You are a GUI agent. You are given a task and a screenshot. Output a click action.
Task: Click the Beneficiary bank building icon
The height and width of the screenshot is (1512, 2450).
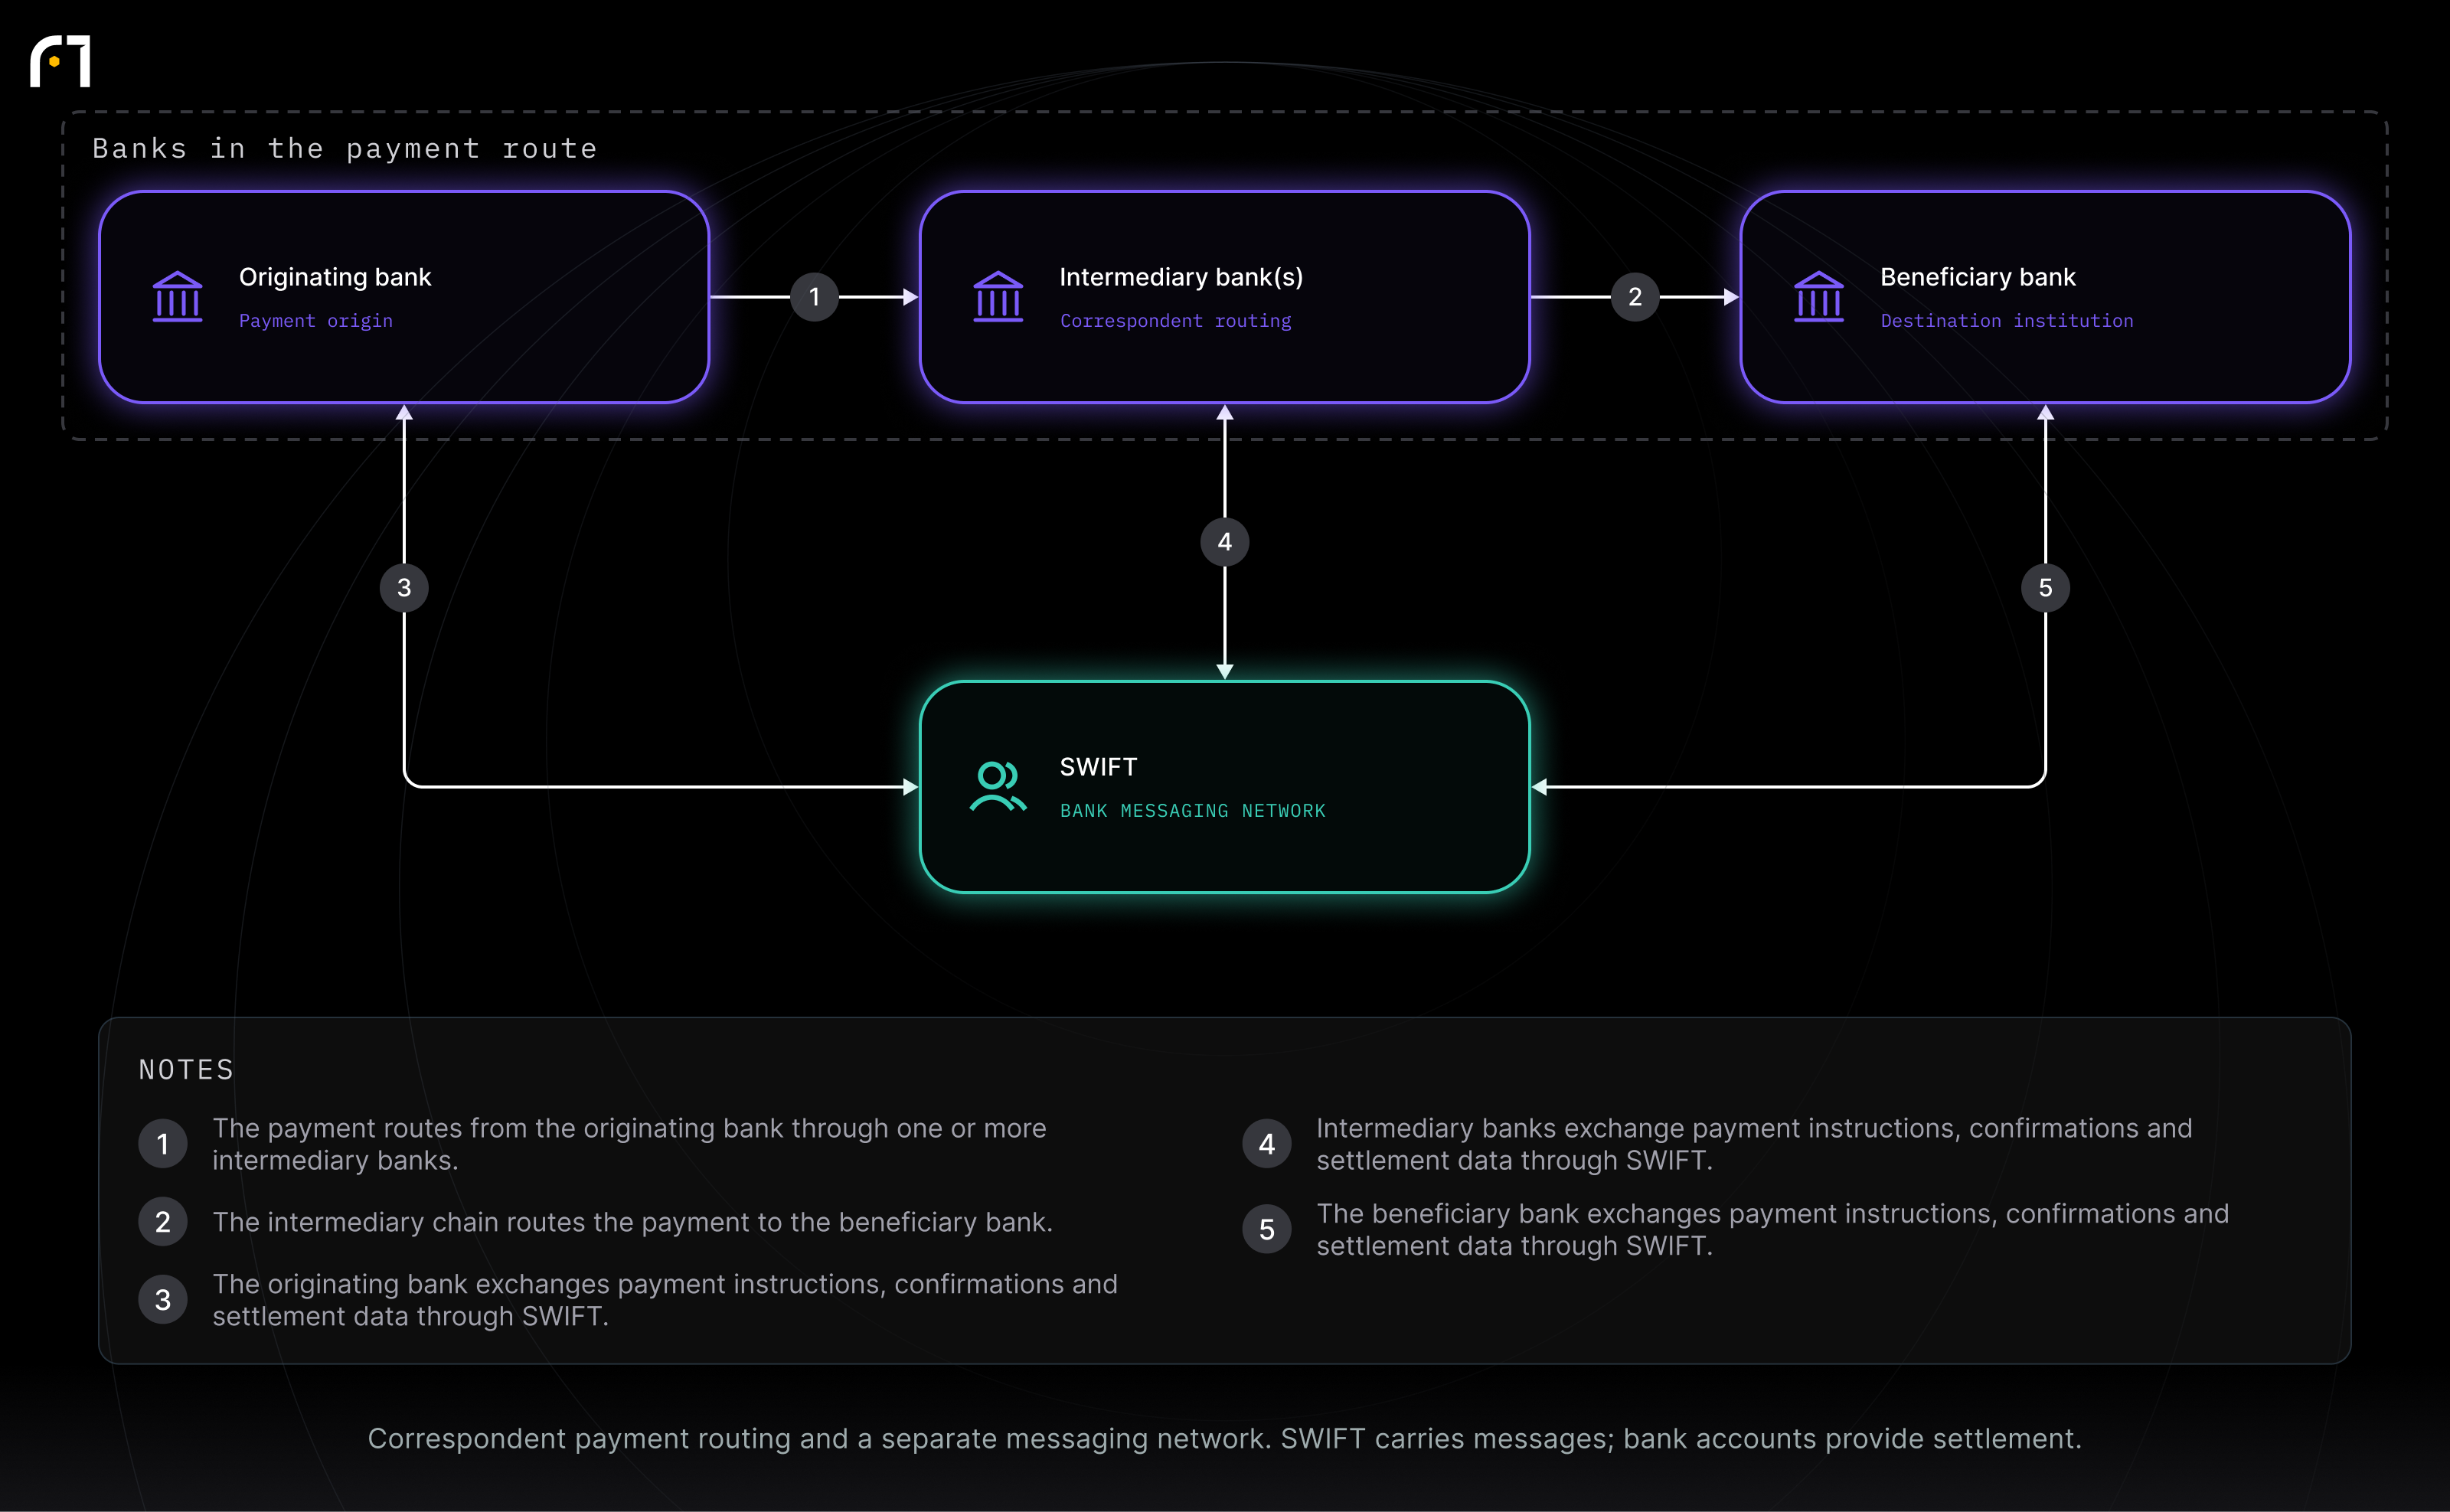click(x=1819, y=297)
